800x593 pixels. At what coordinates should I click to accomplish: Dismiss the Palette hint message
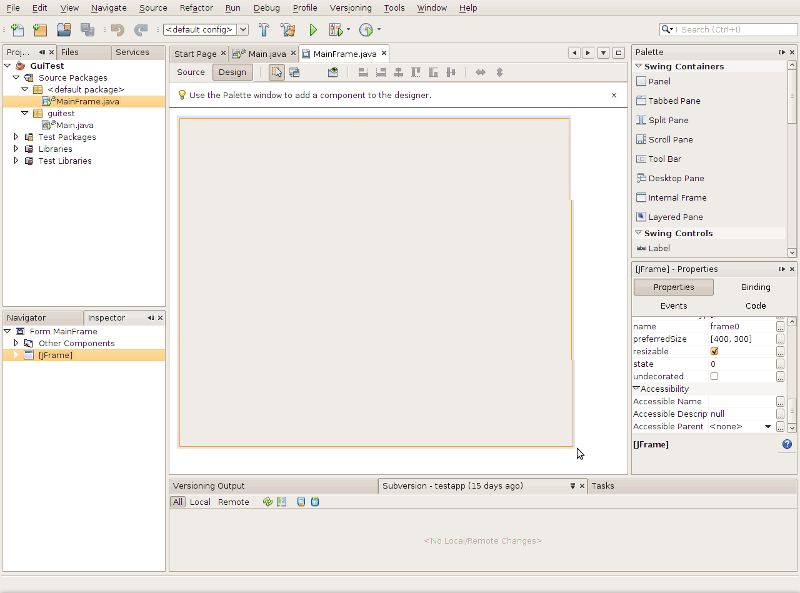[x=614, y=95]
